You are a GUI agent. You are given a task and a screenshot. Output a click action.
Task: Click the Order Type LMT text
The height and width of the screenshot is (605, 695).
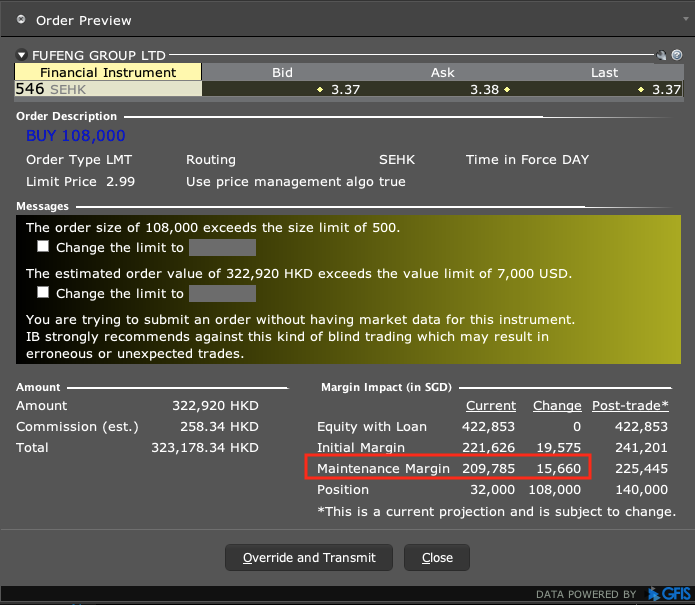tap(79, 160)
